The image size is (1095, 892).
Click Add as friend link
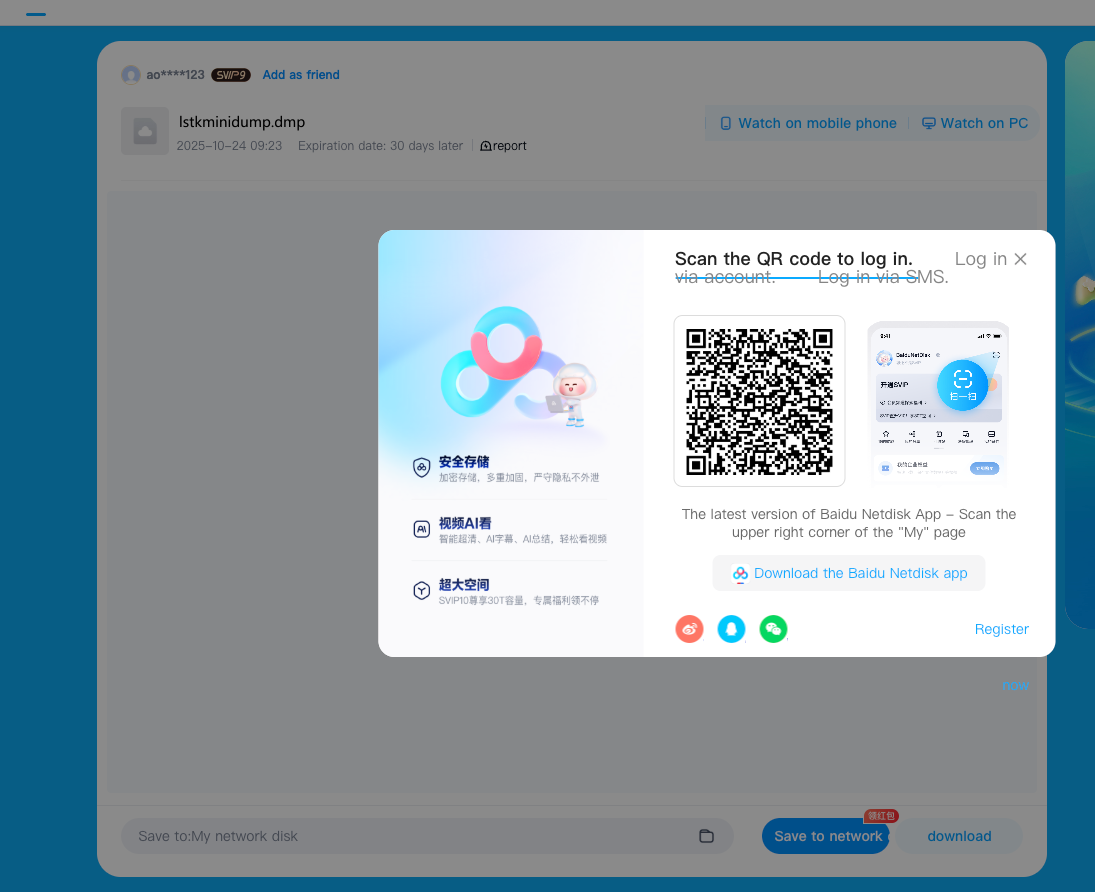(301, 75)
